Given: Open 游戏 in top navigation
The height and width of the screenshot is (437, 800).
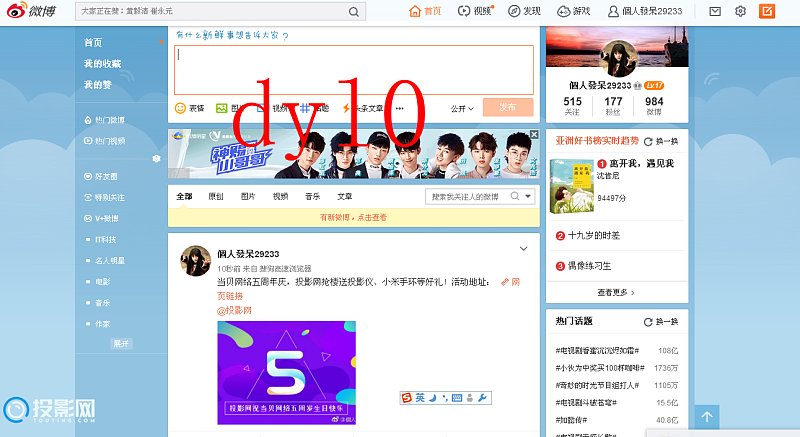Looking at the screenshot, I should click(x=573, y=11).
